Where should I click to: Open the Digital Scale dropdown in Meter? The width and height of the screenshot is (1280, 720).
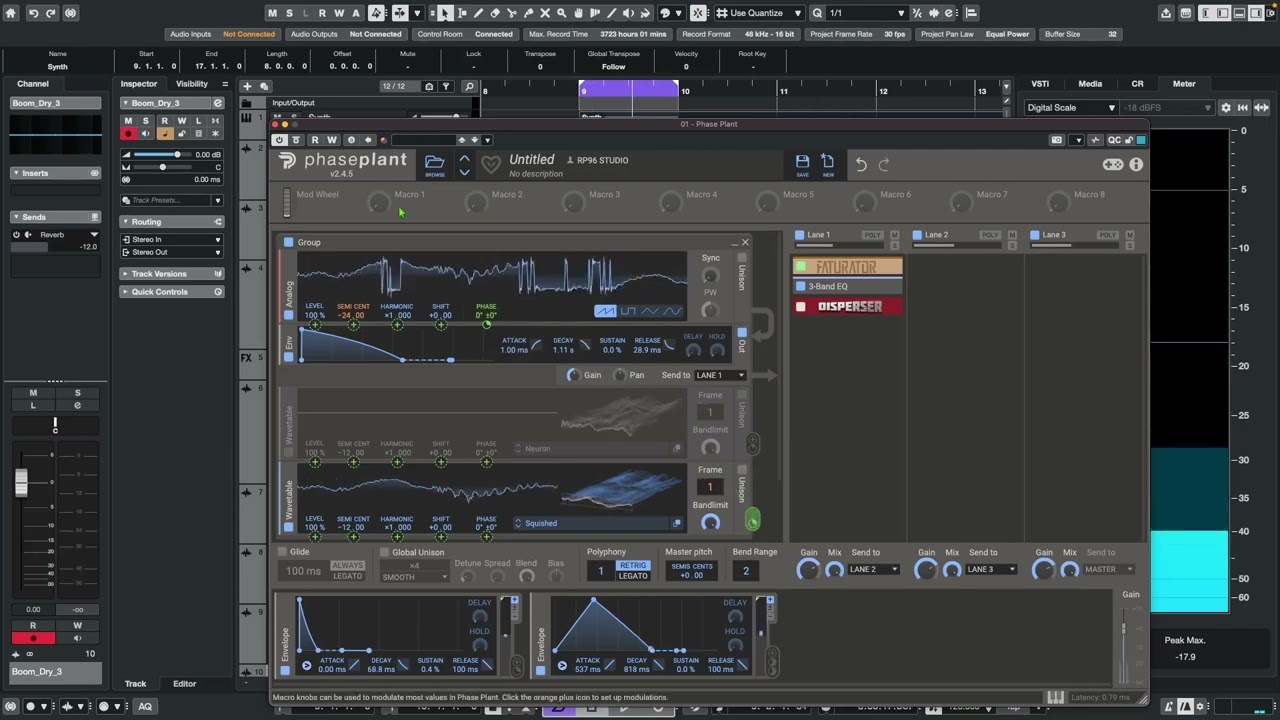pos(1071,107)
